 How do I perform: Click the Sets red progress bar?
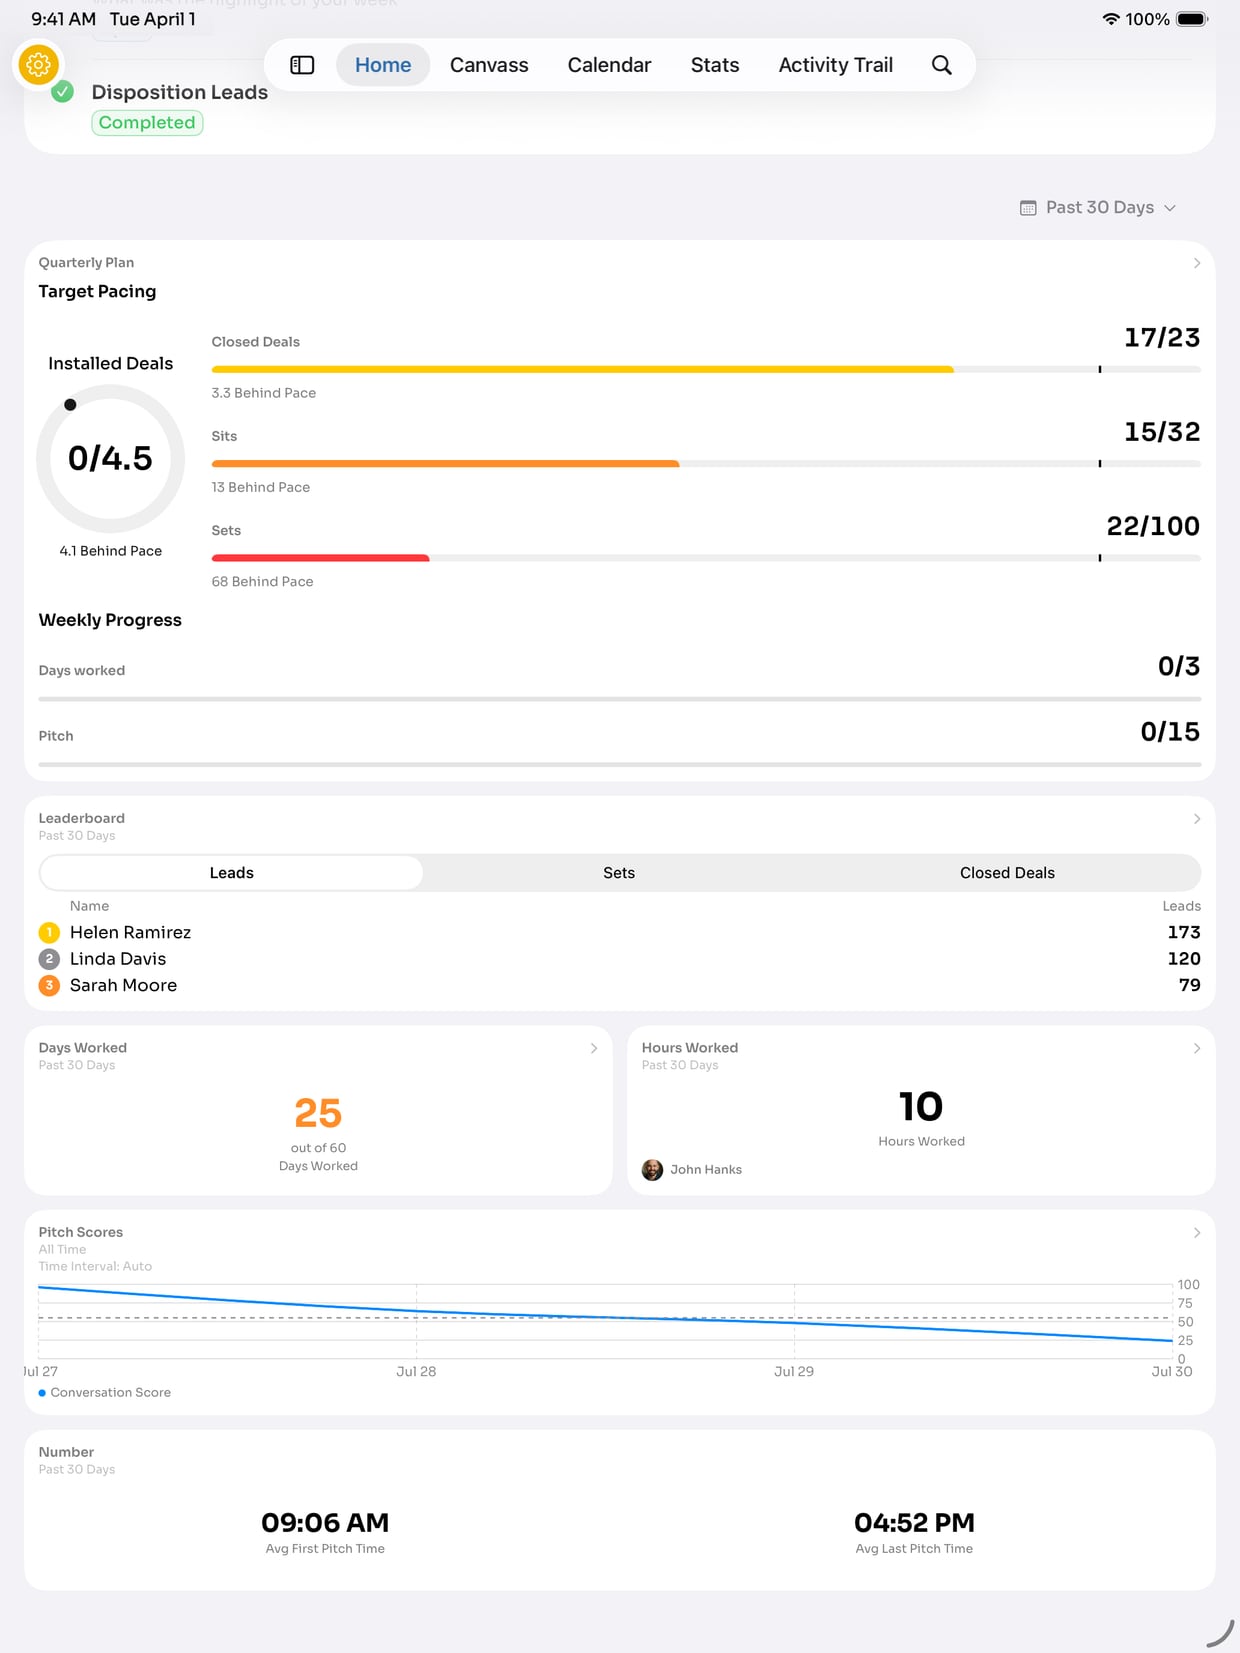[705, 558]
